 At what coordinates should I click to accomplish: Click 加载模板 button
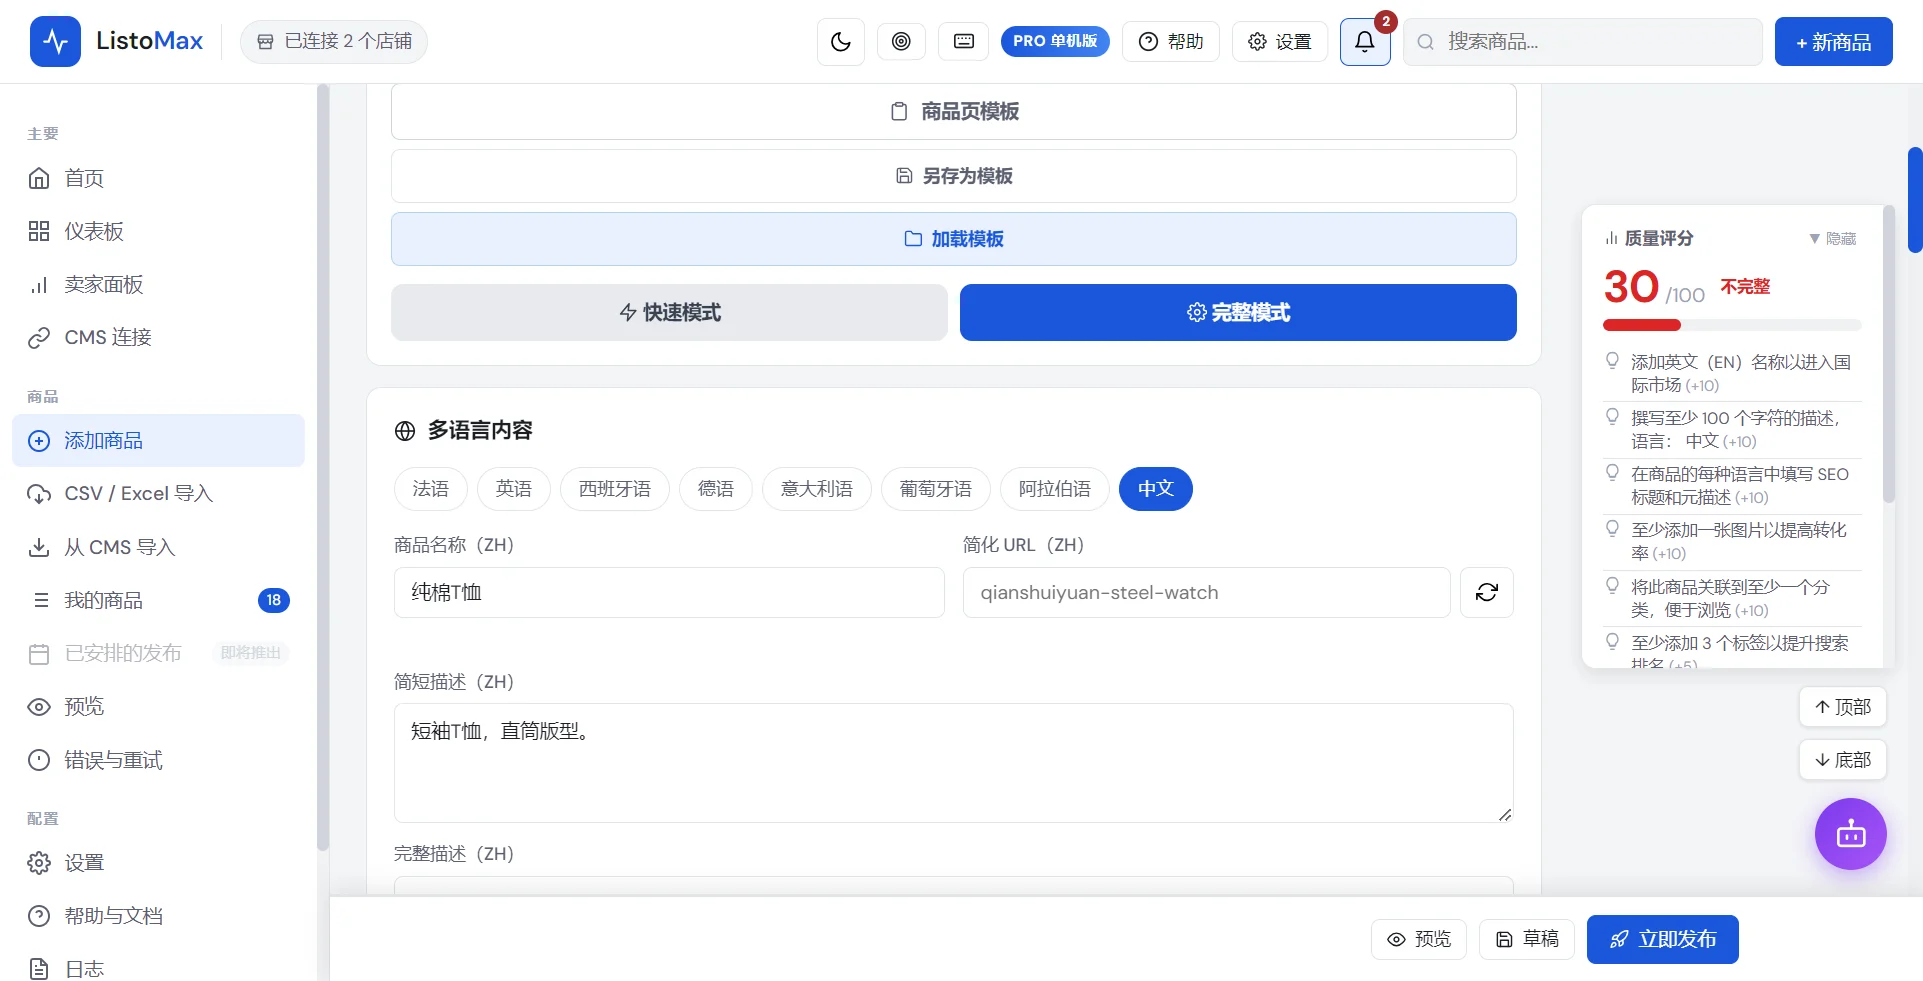click(x=954, y=239)
